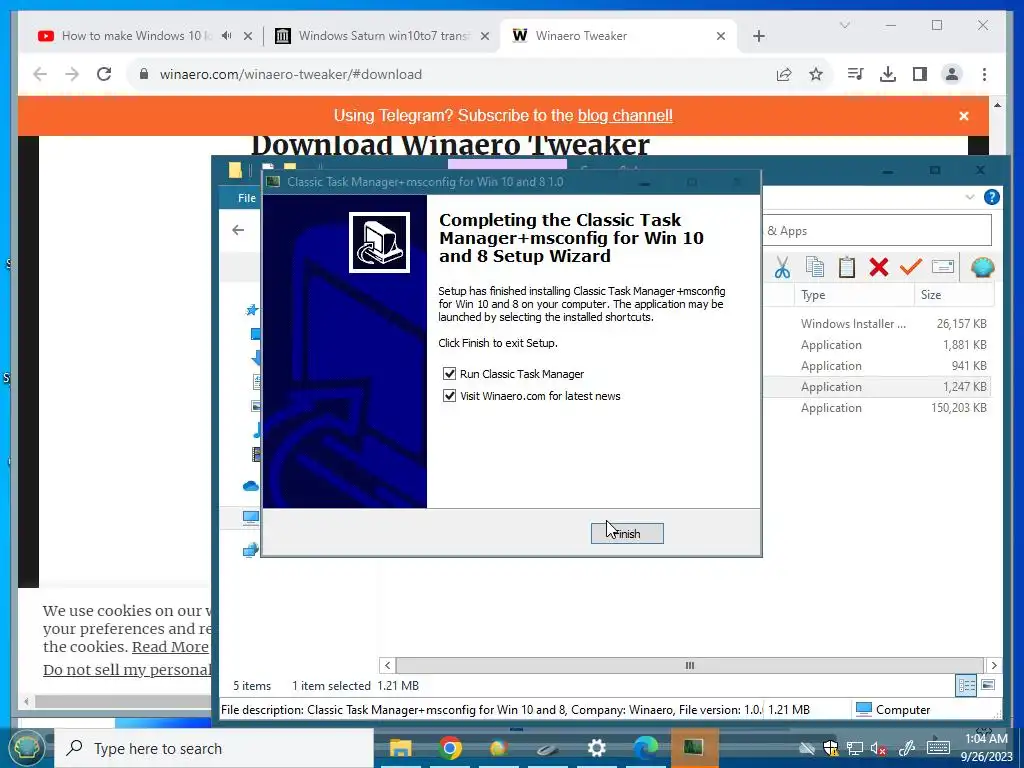Toggle Chrome side panel icon
This screenshot has width=1024, height=768.
pyautogui.click(x=920, y=74)
